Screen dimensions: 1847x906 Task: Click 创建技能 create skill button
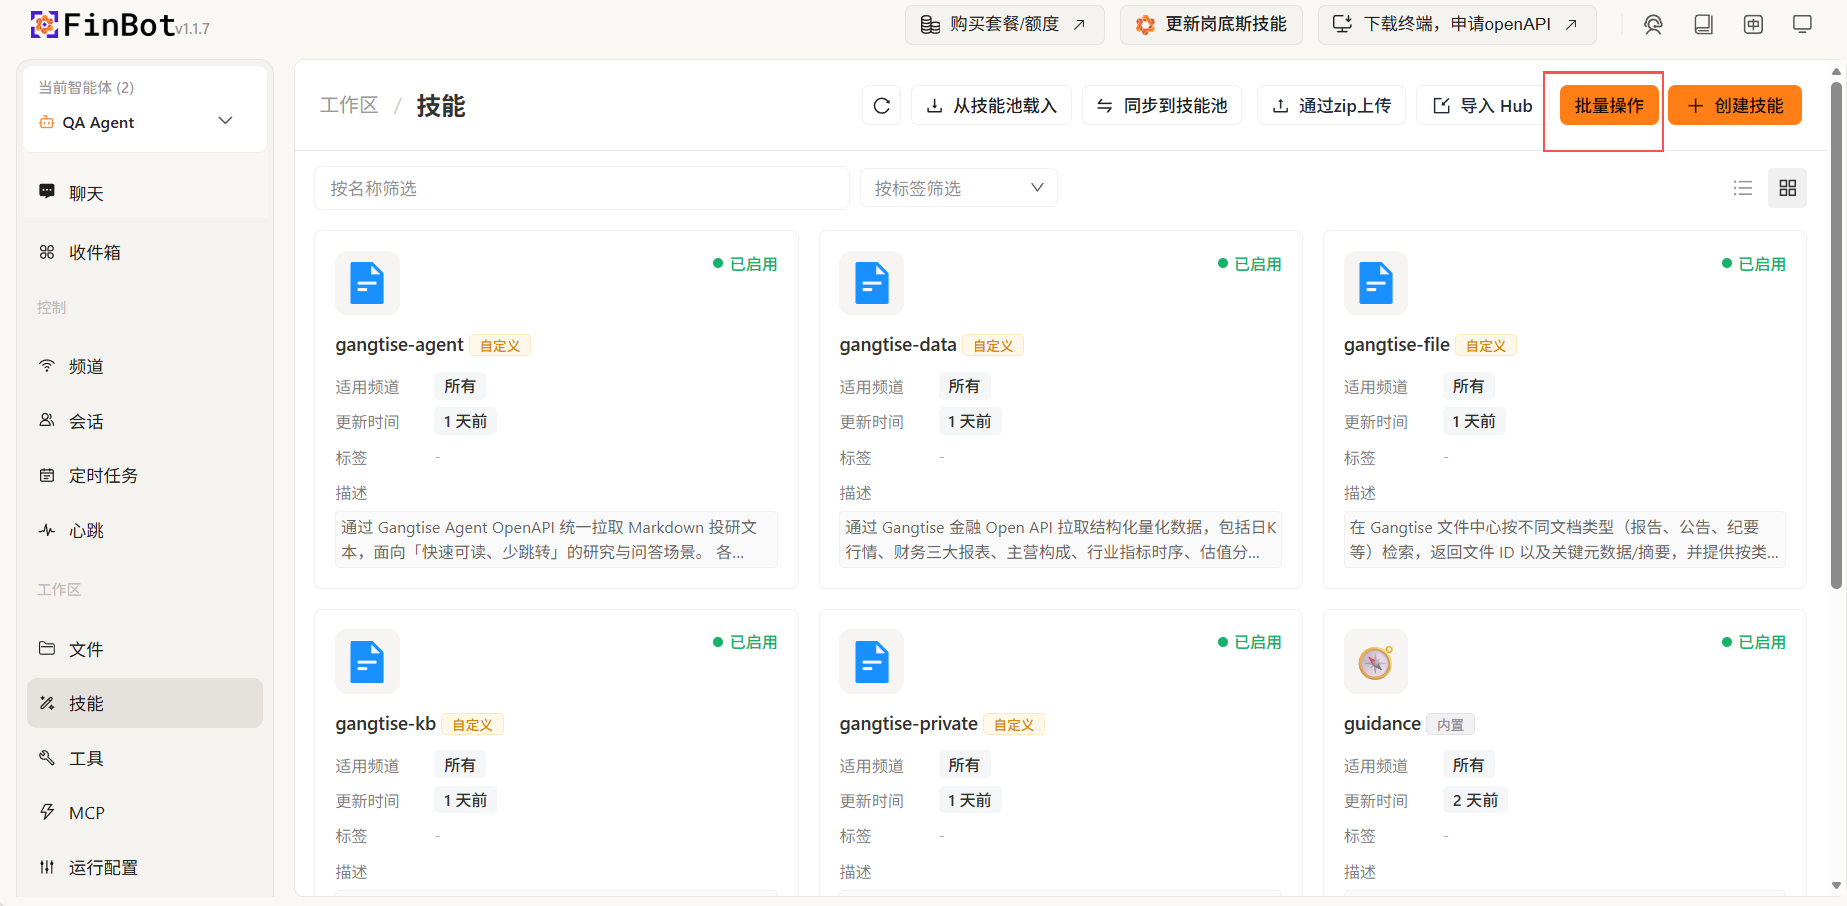pyautogui.click(x=1735, y=105)
